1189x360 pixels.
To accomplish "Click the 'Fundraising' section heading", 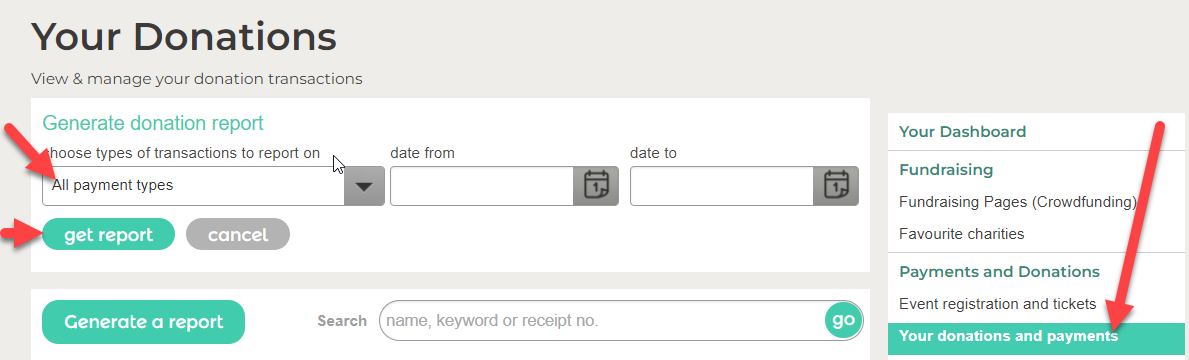I will (x=946, y=170).
